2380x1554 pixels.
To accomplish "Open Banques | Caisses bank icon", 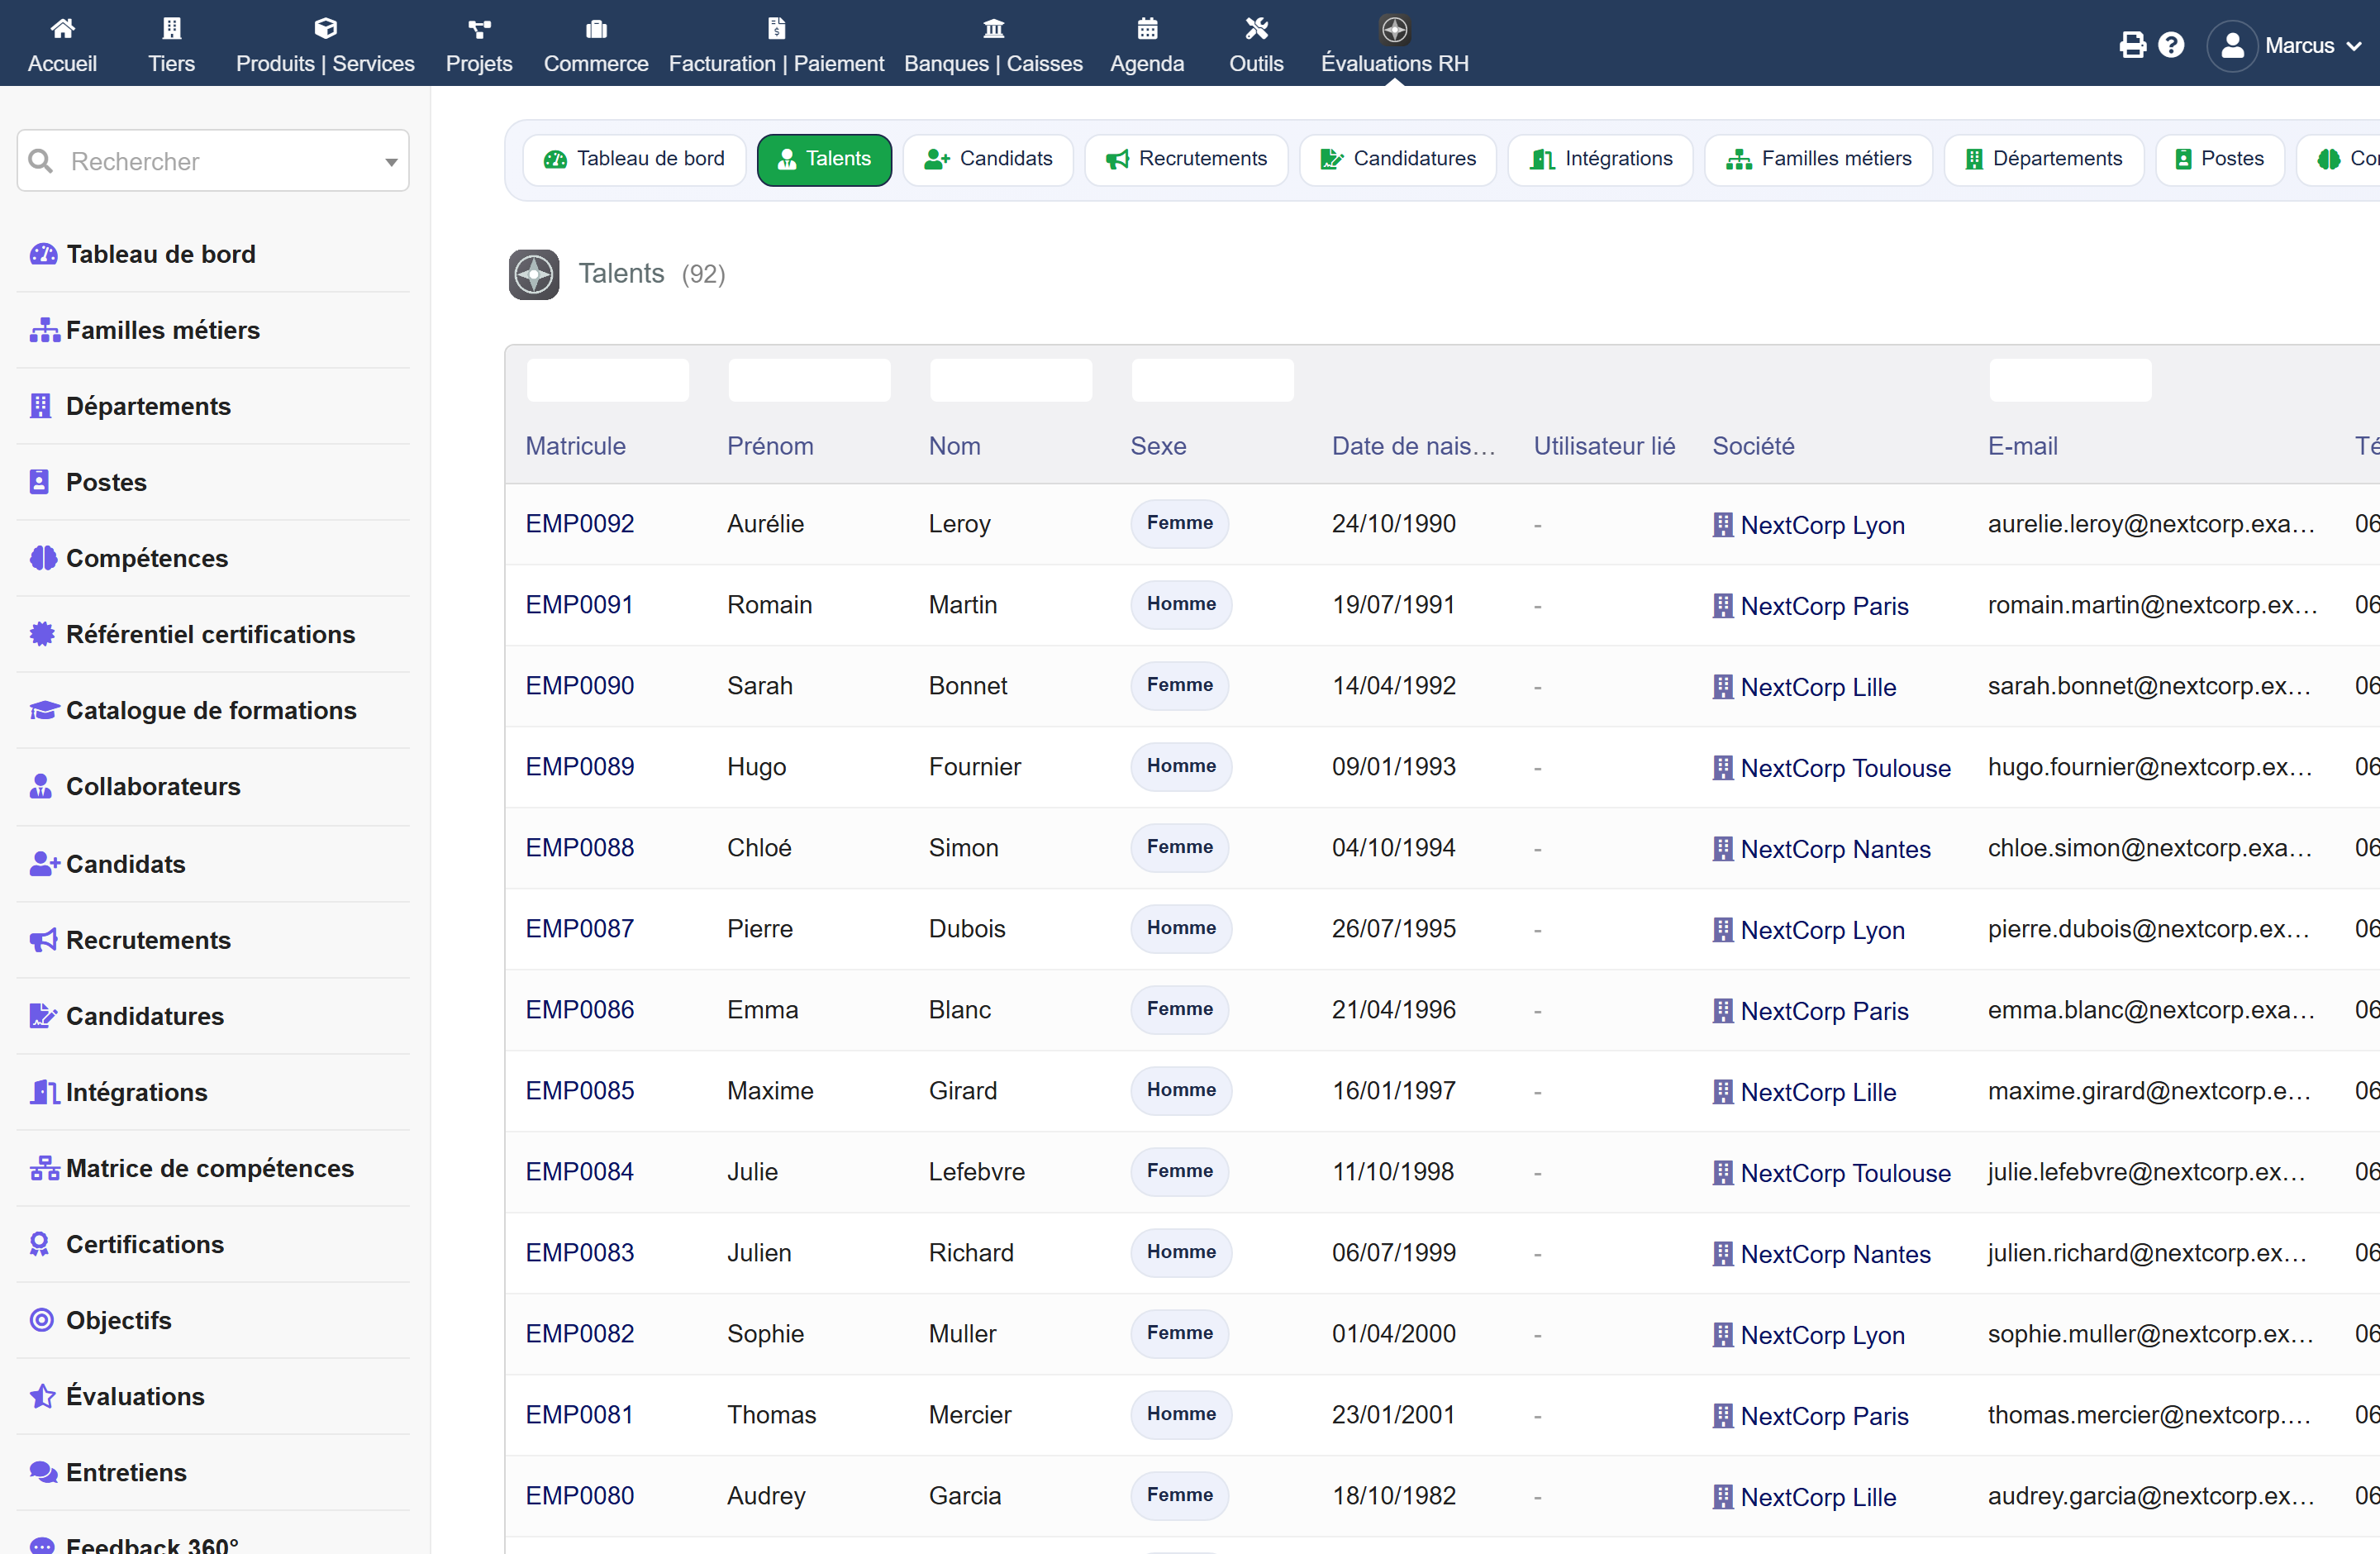I will (993, 28).
